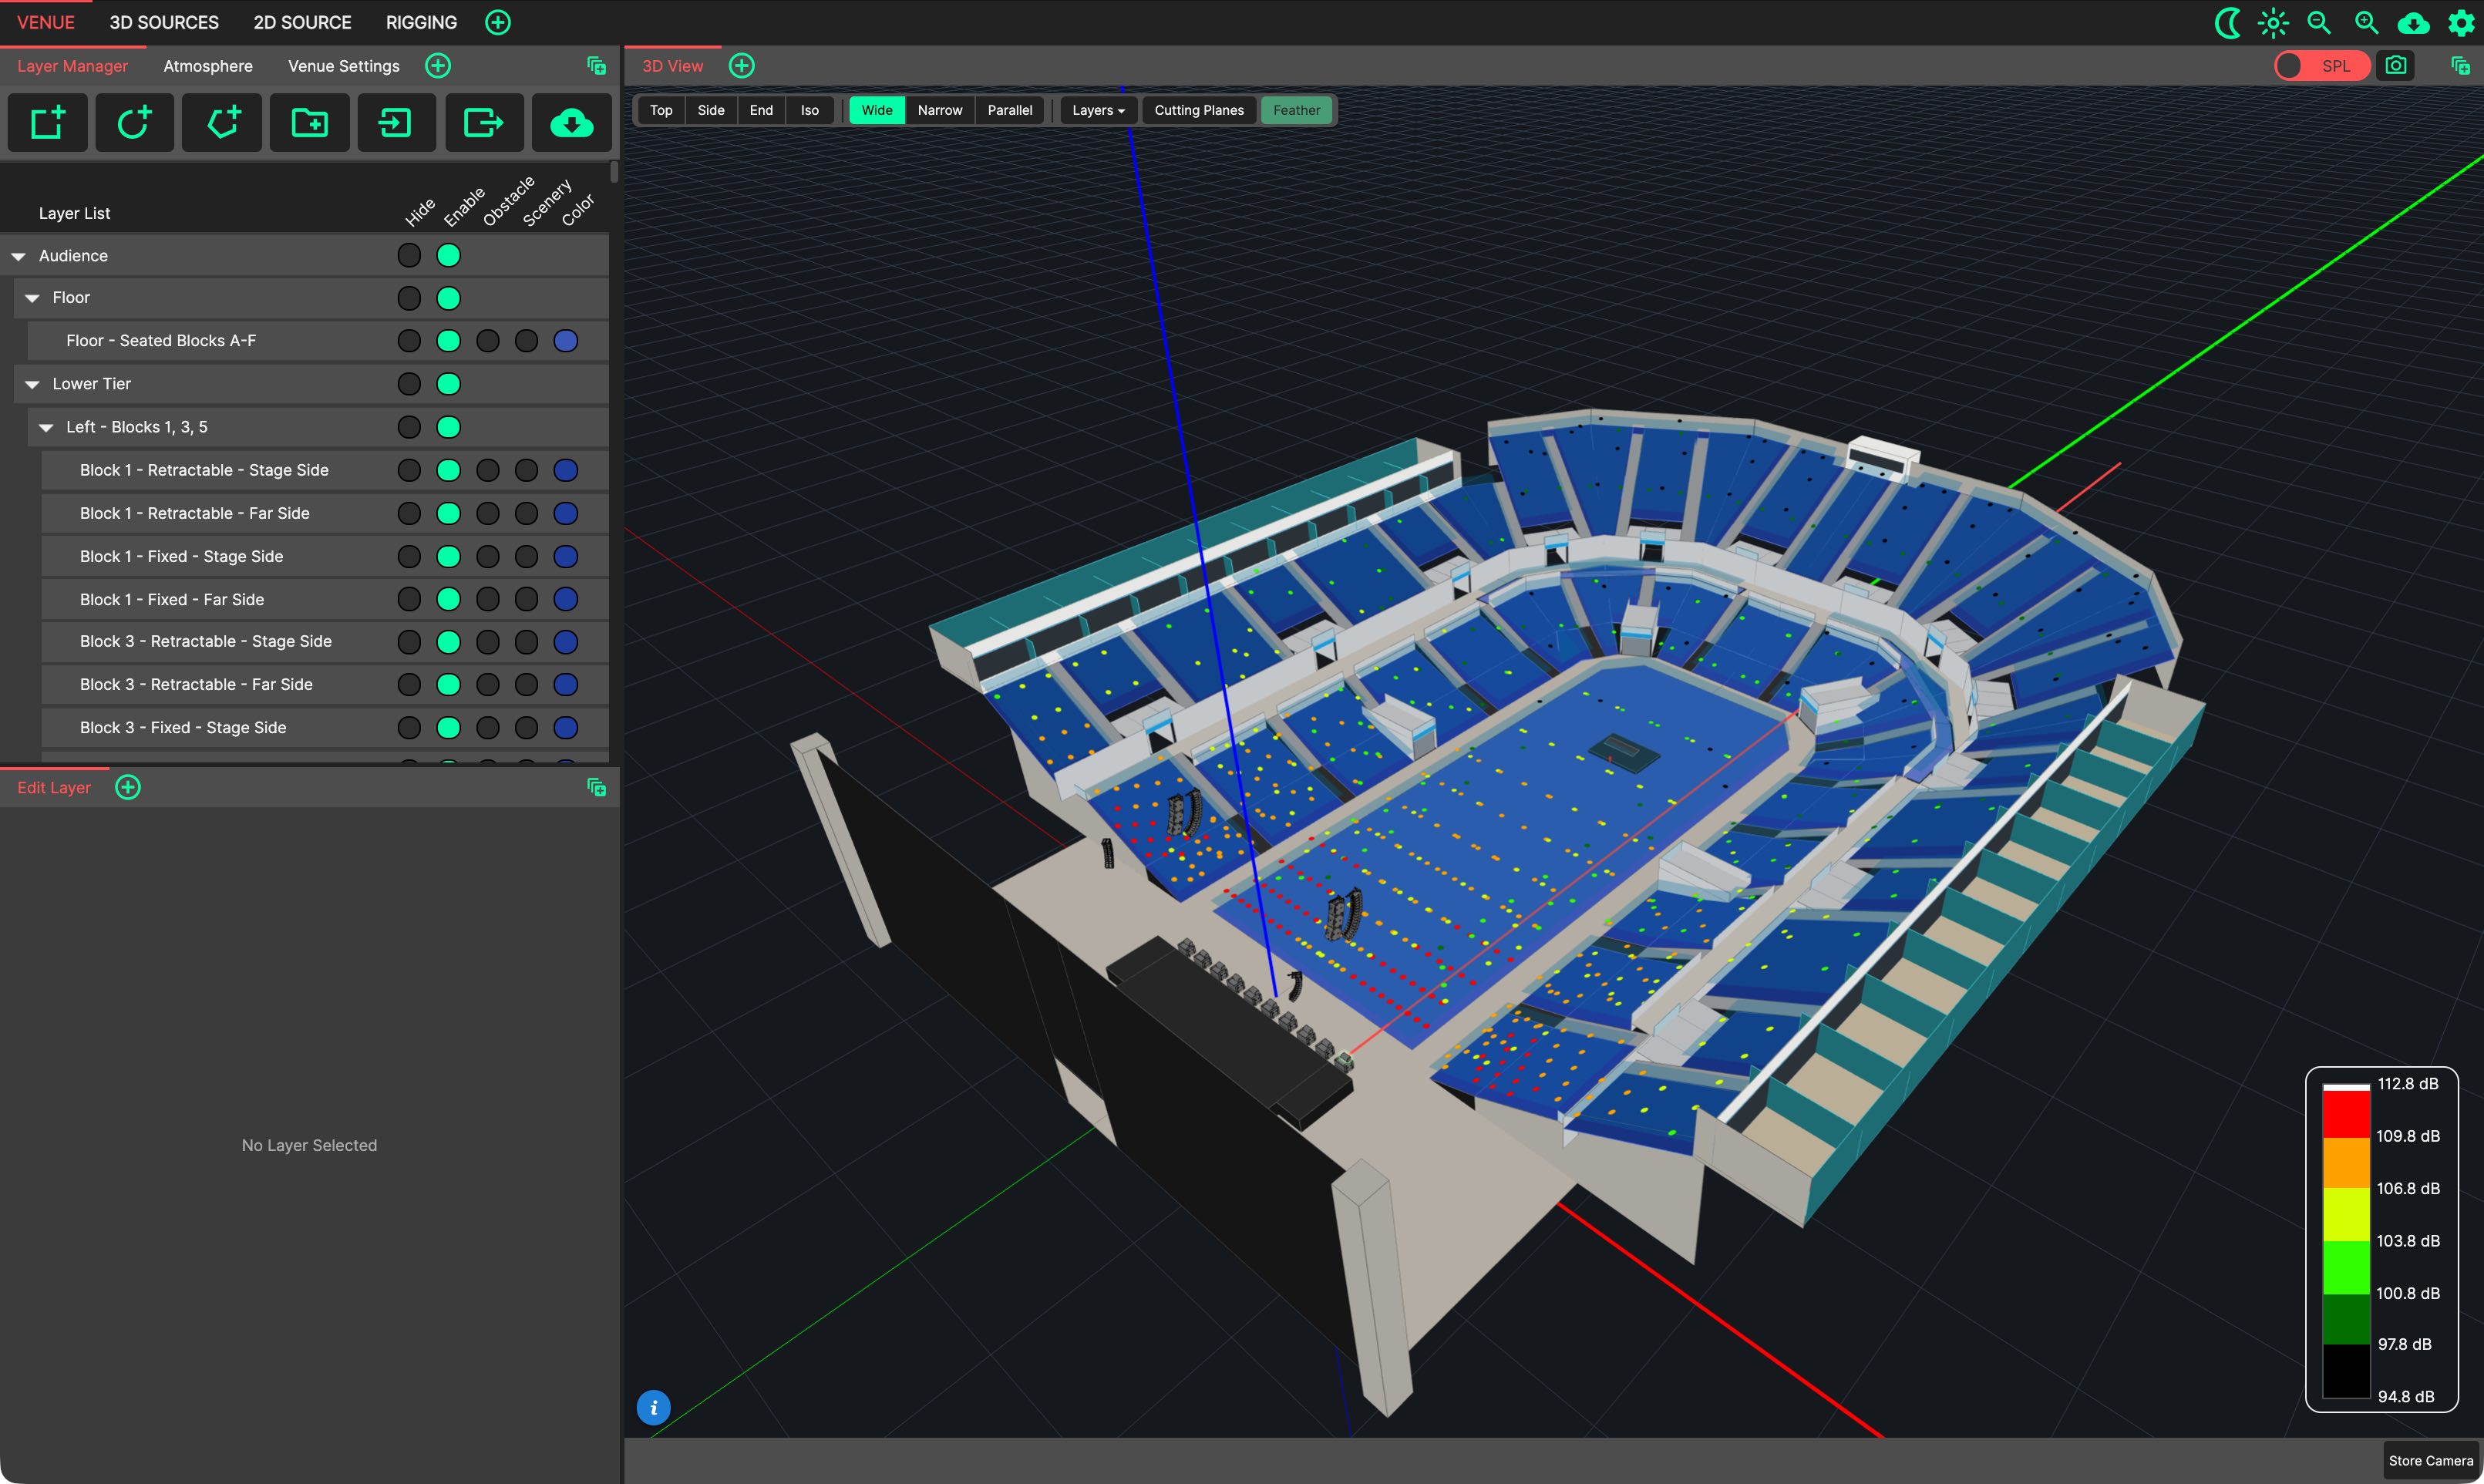This screenshot has height=1484, width=2484.
Task: Toggle the Feather button
Action: (x=1296, y=110)
